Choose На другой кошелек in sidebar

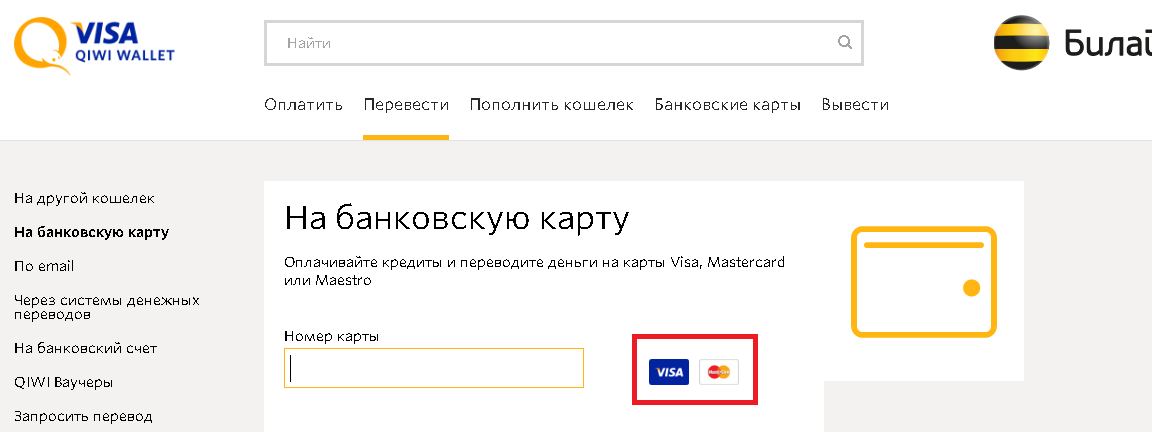(84, 199)
